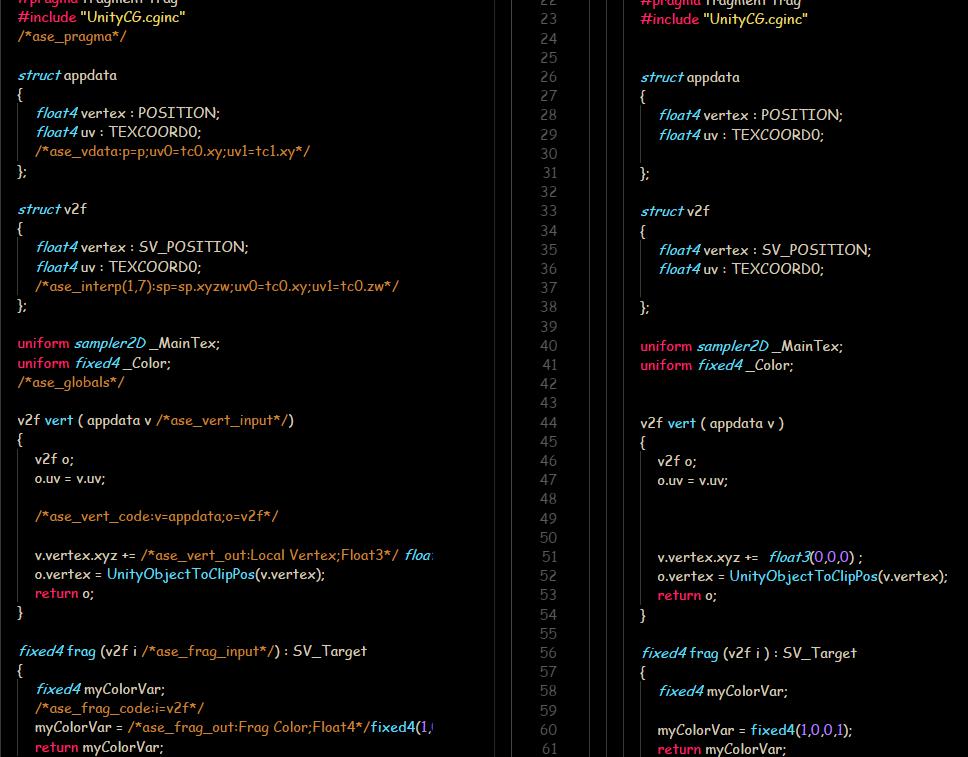Click line number 38 in the gutter
Viewport: 968px width, 757px height.
(548, 307)
